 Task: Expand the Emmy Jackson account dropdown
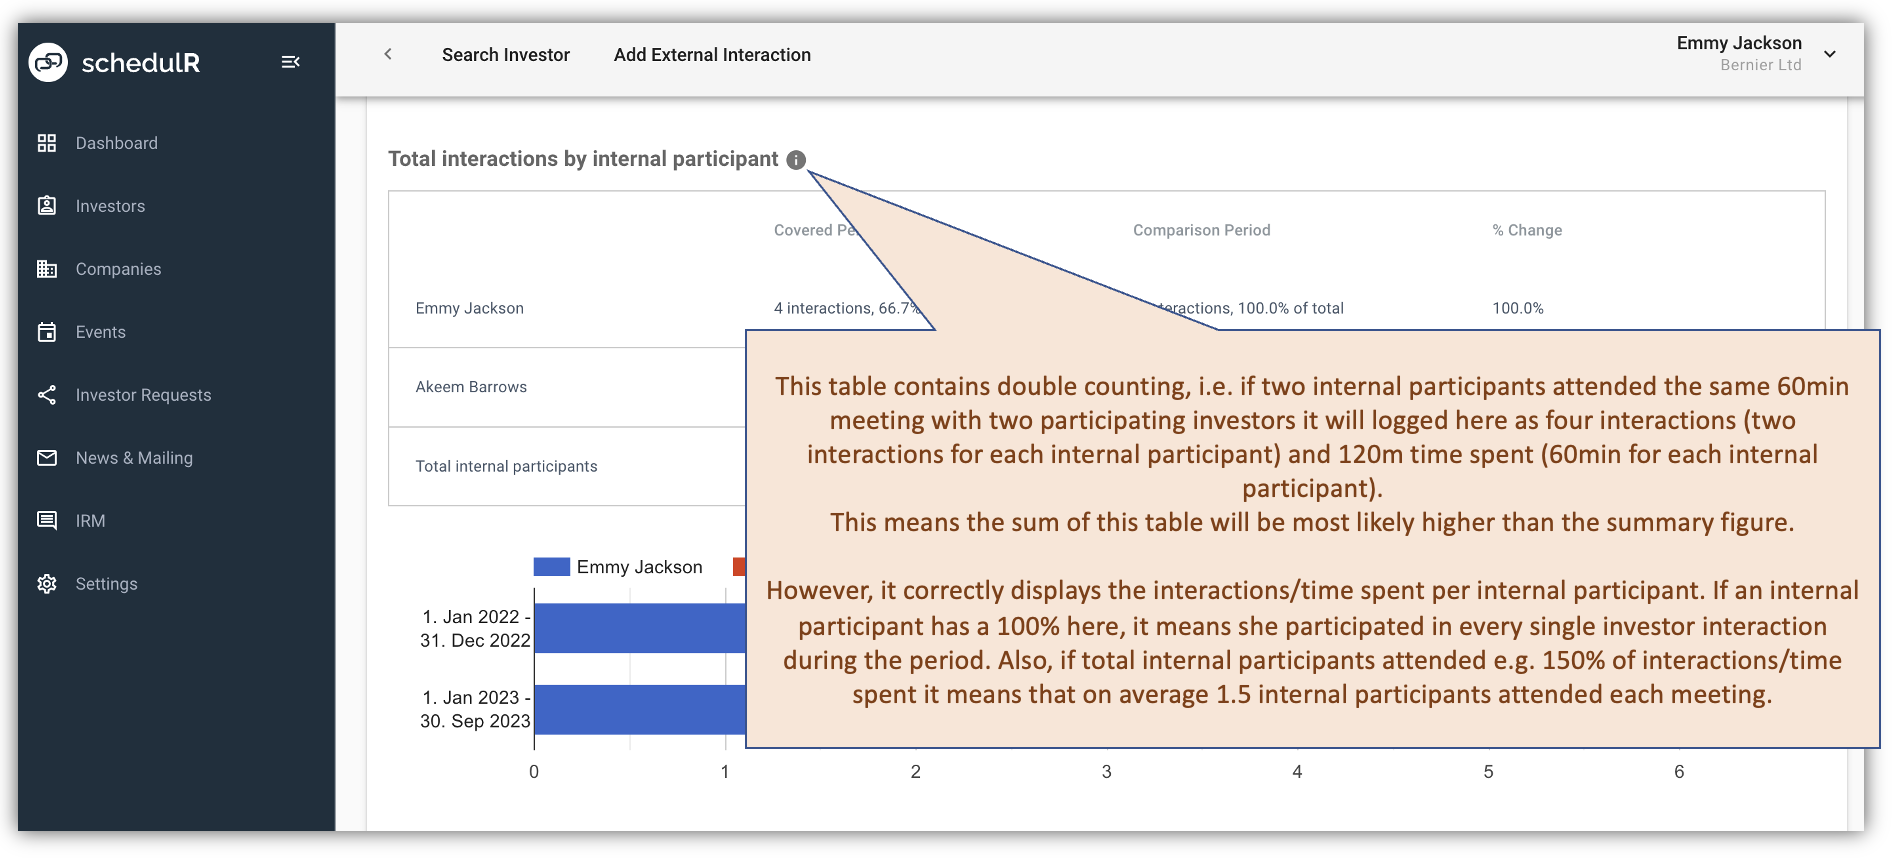(1831, 54)
